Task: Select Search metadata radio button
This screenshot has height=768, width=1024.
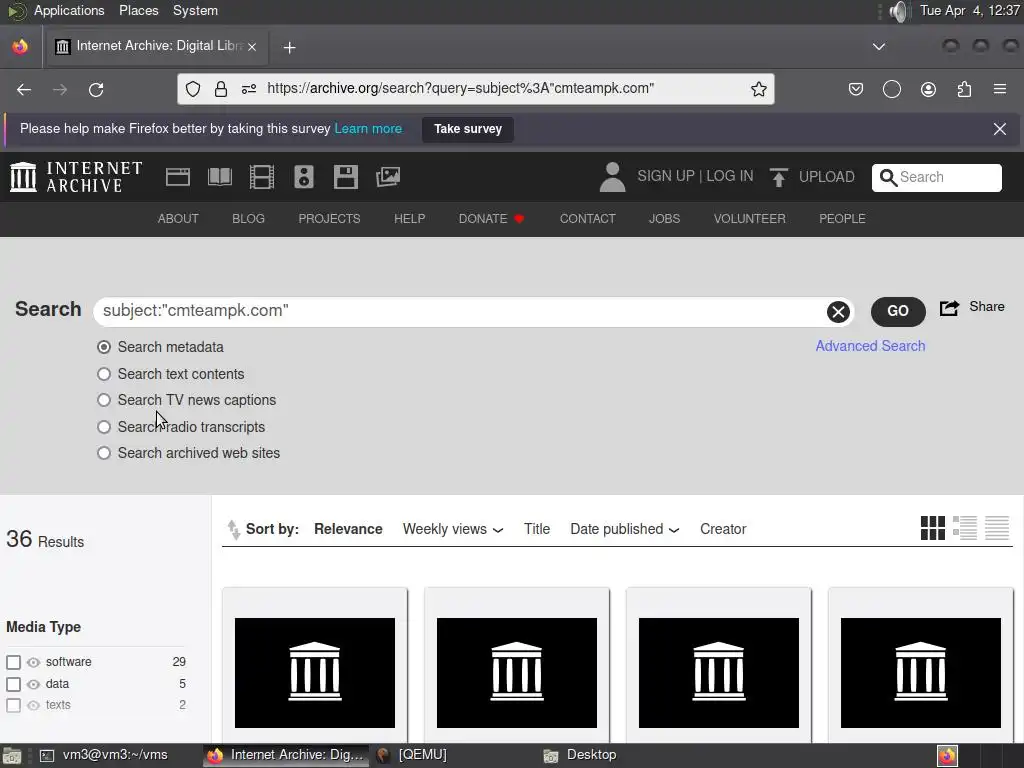Action: (104, 347)
